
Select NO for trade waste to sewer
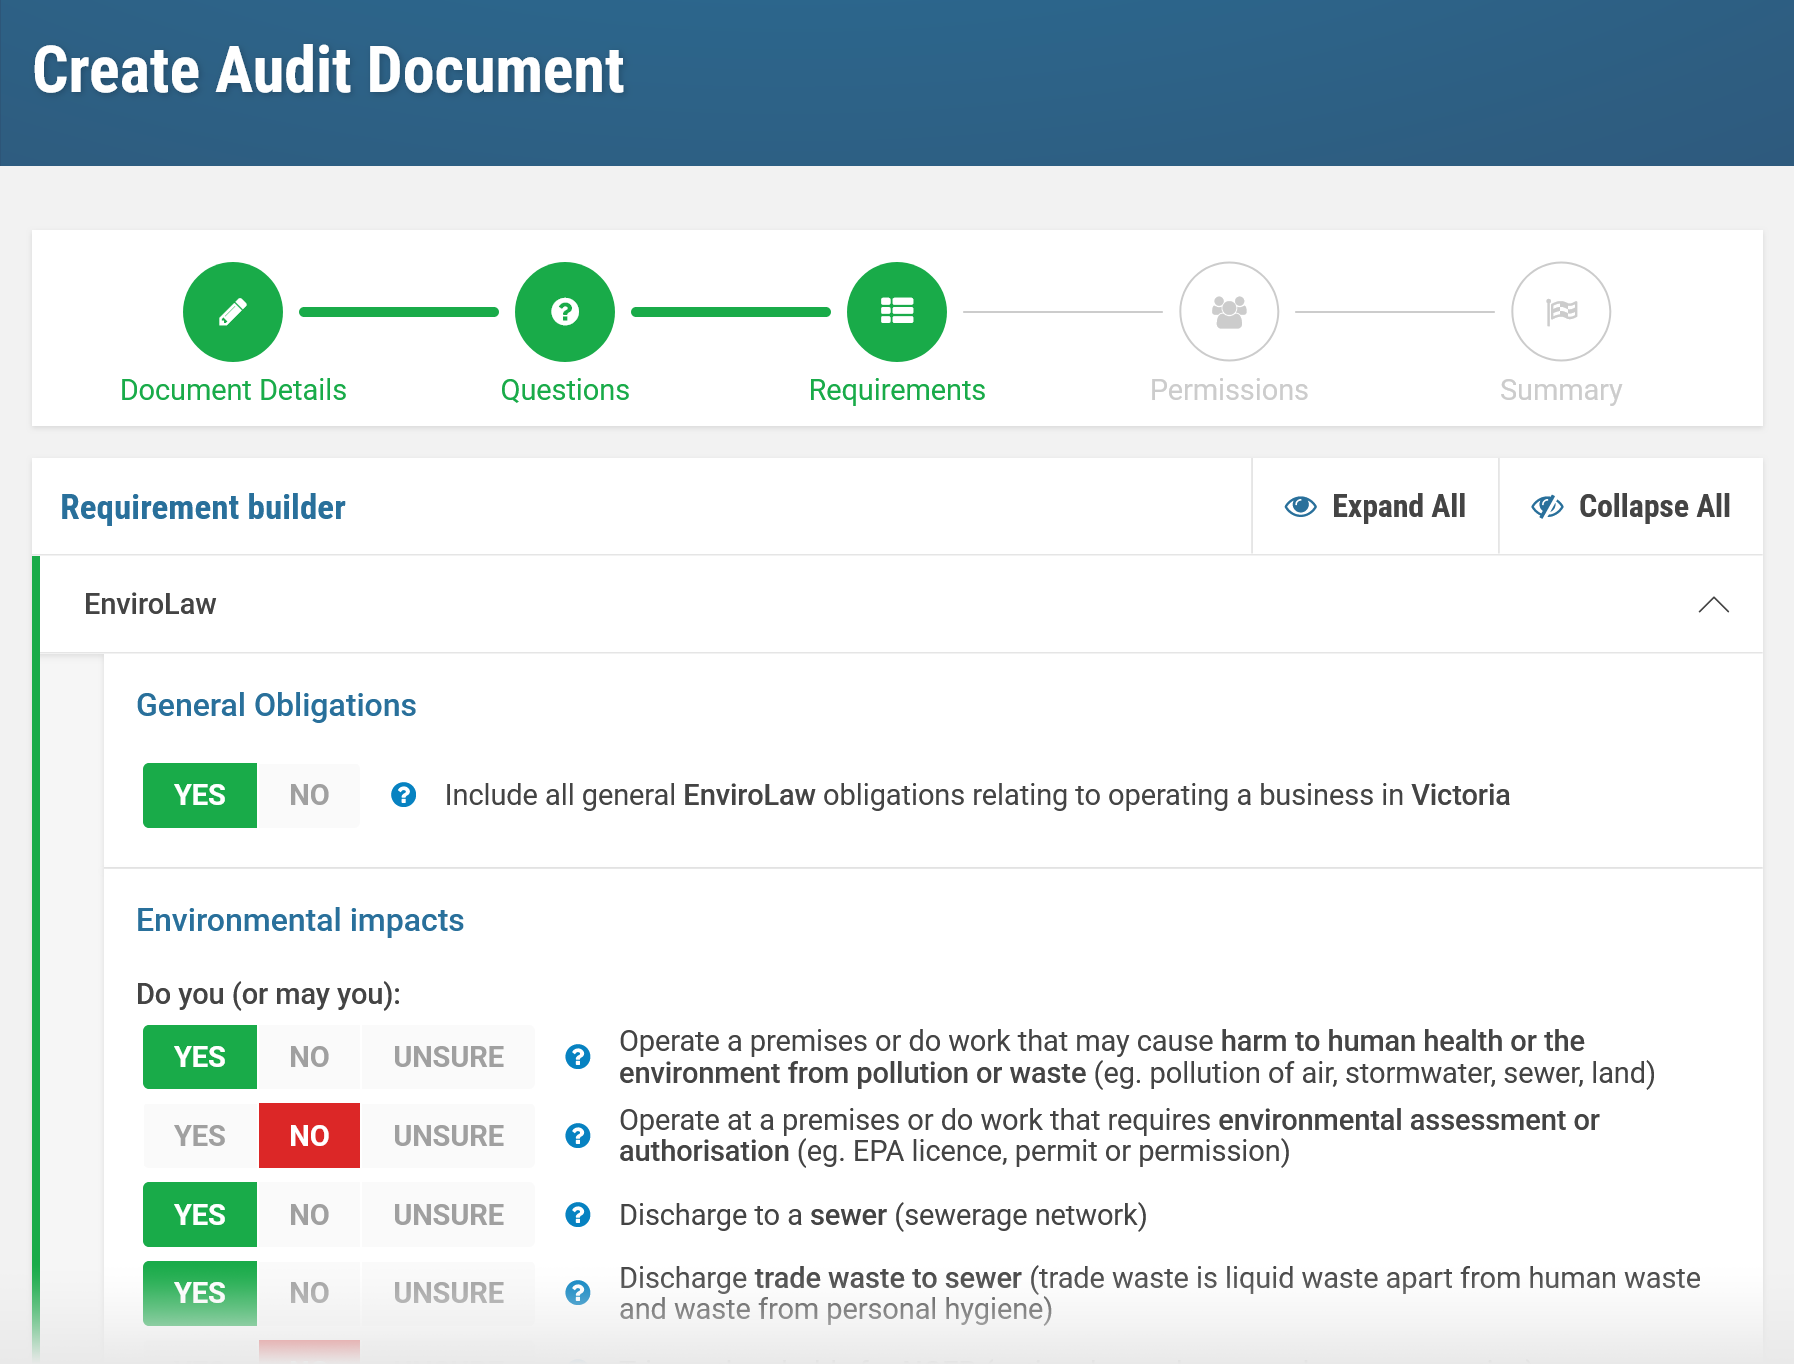coord(309,1293)
